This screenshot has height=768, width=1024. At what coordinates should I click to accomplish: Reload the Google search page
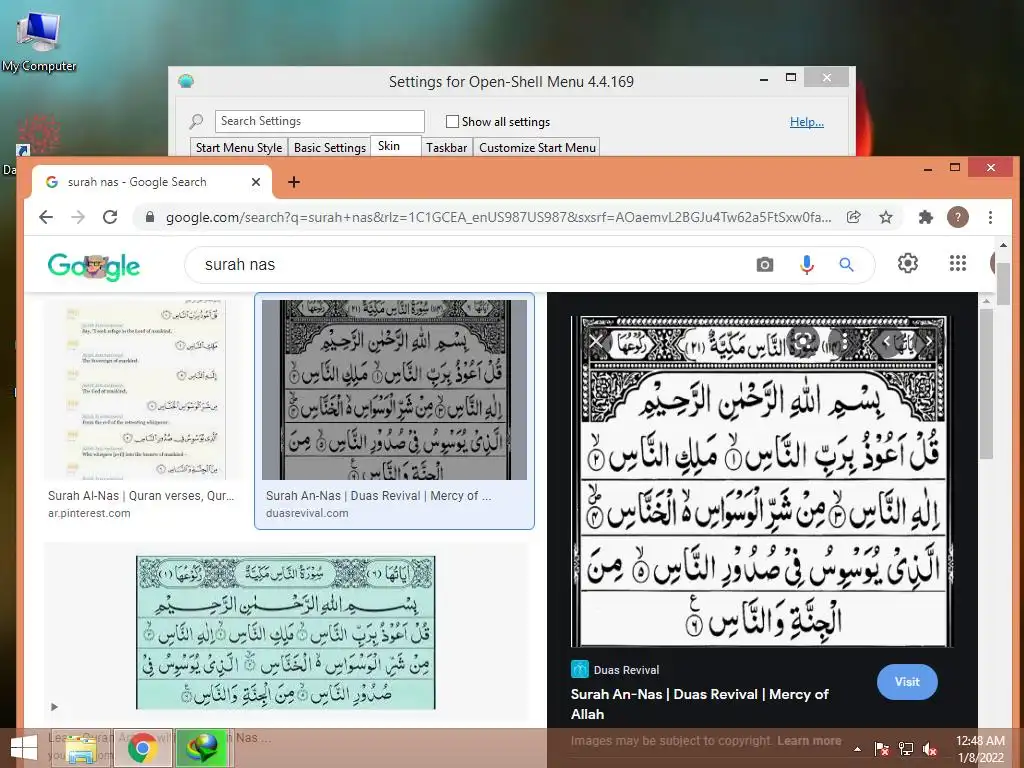110,217
